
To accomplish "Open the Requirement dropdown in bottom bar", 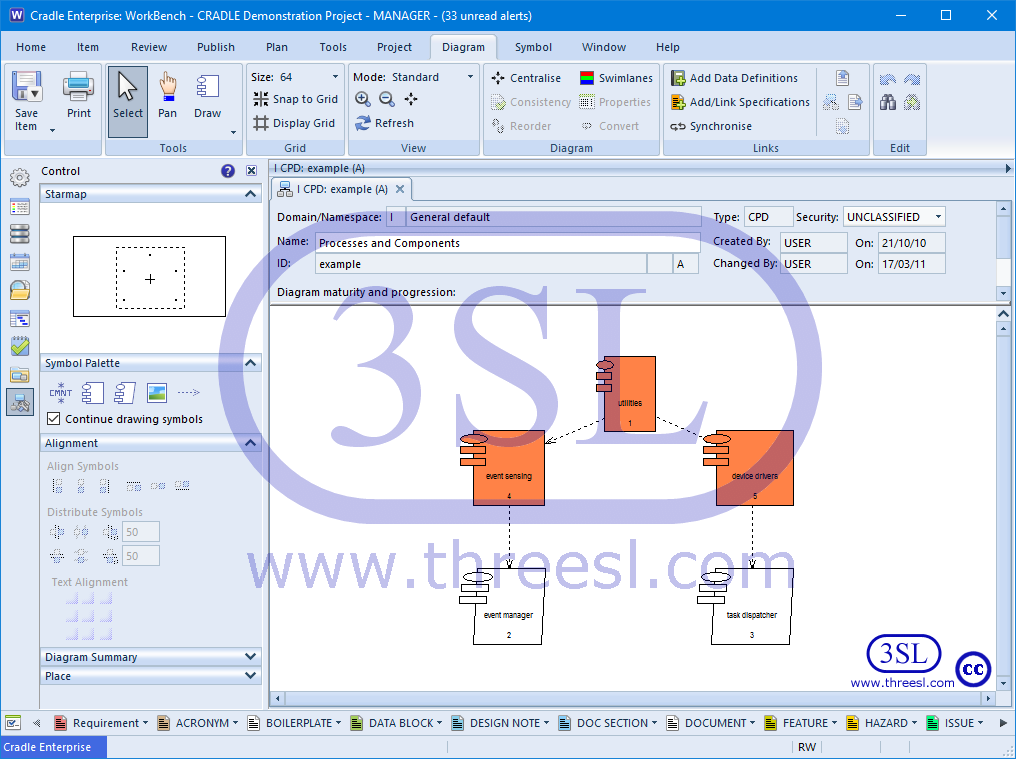I will click(145, 723).
